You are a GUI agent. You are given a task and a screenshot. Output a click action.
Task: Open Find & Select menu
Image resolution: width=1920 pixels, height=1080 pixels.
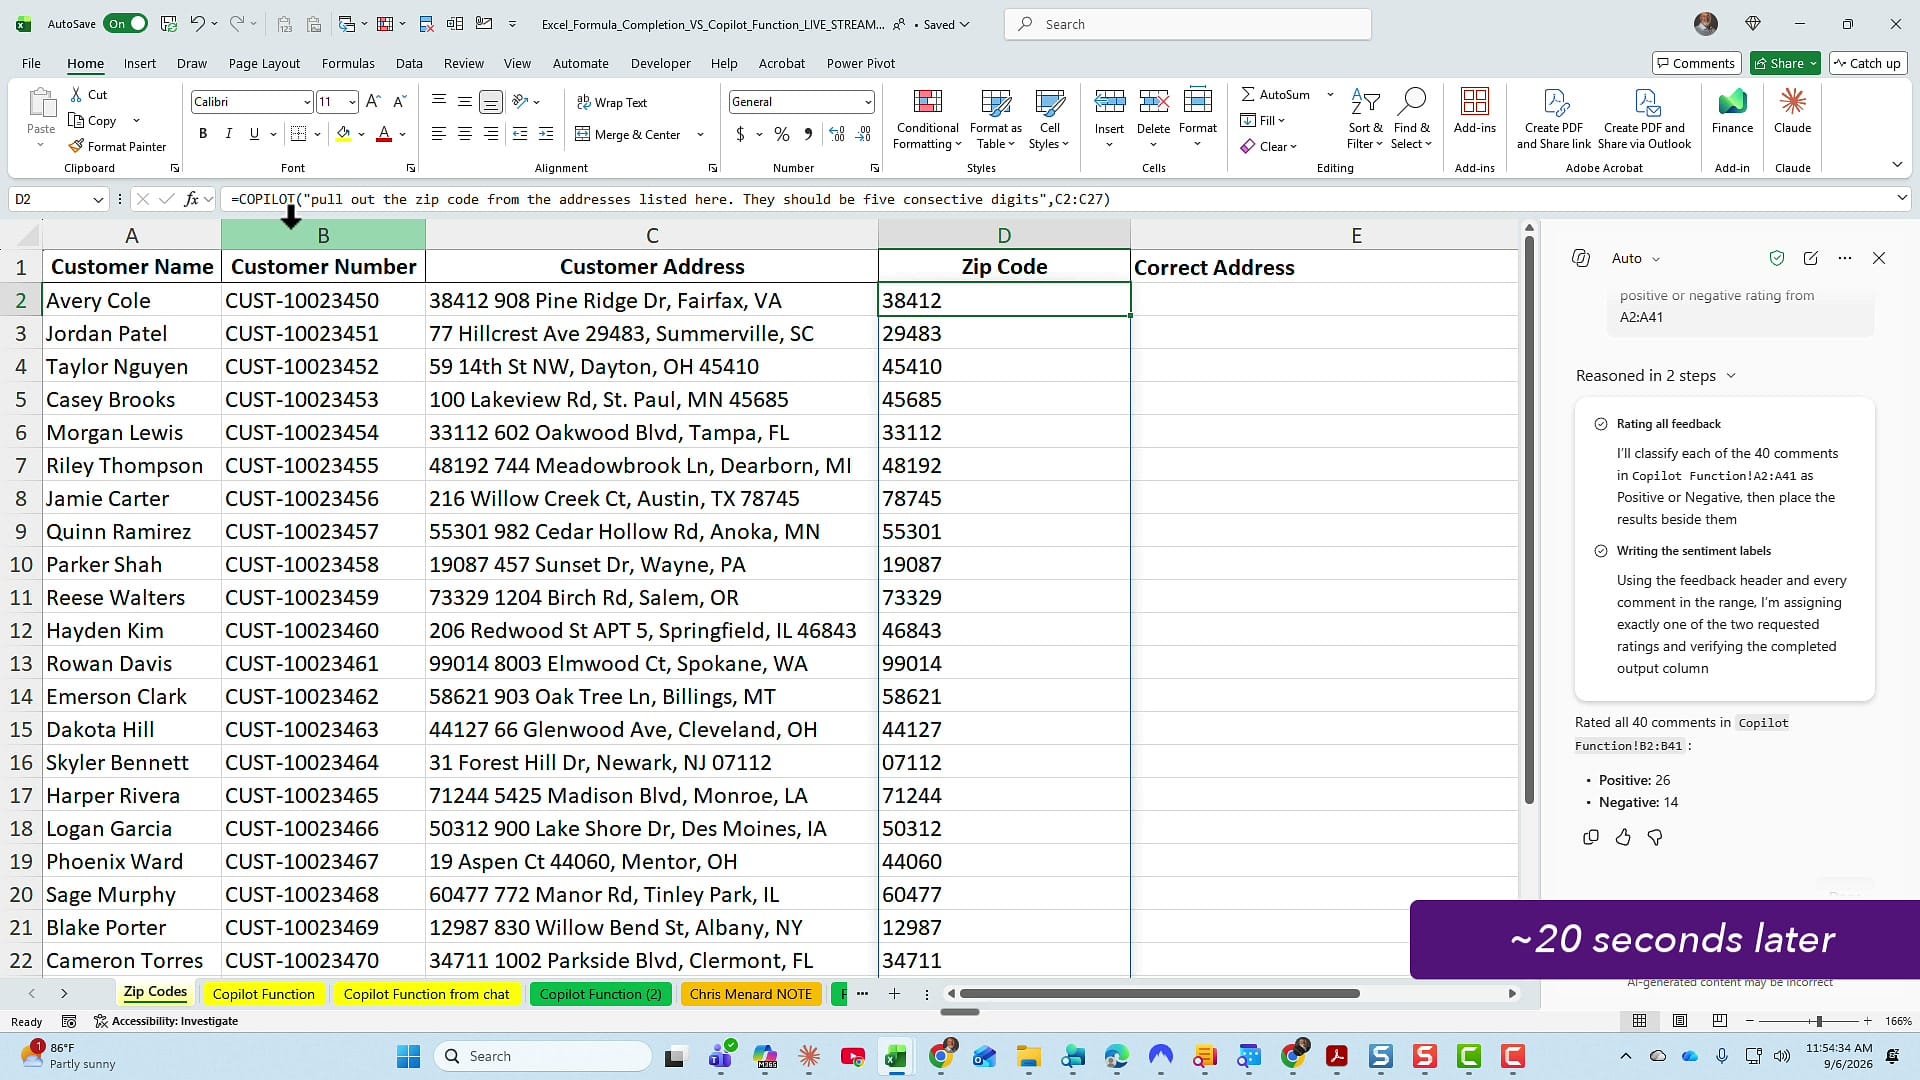[x=1411, y=120]
